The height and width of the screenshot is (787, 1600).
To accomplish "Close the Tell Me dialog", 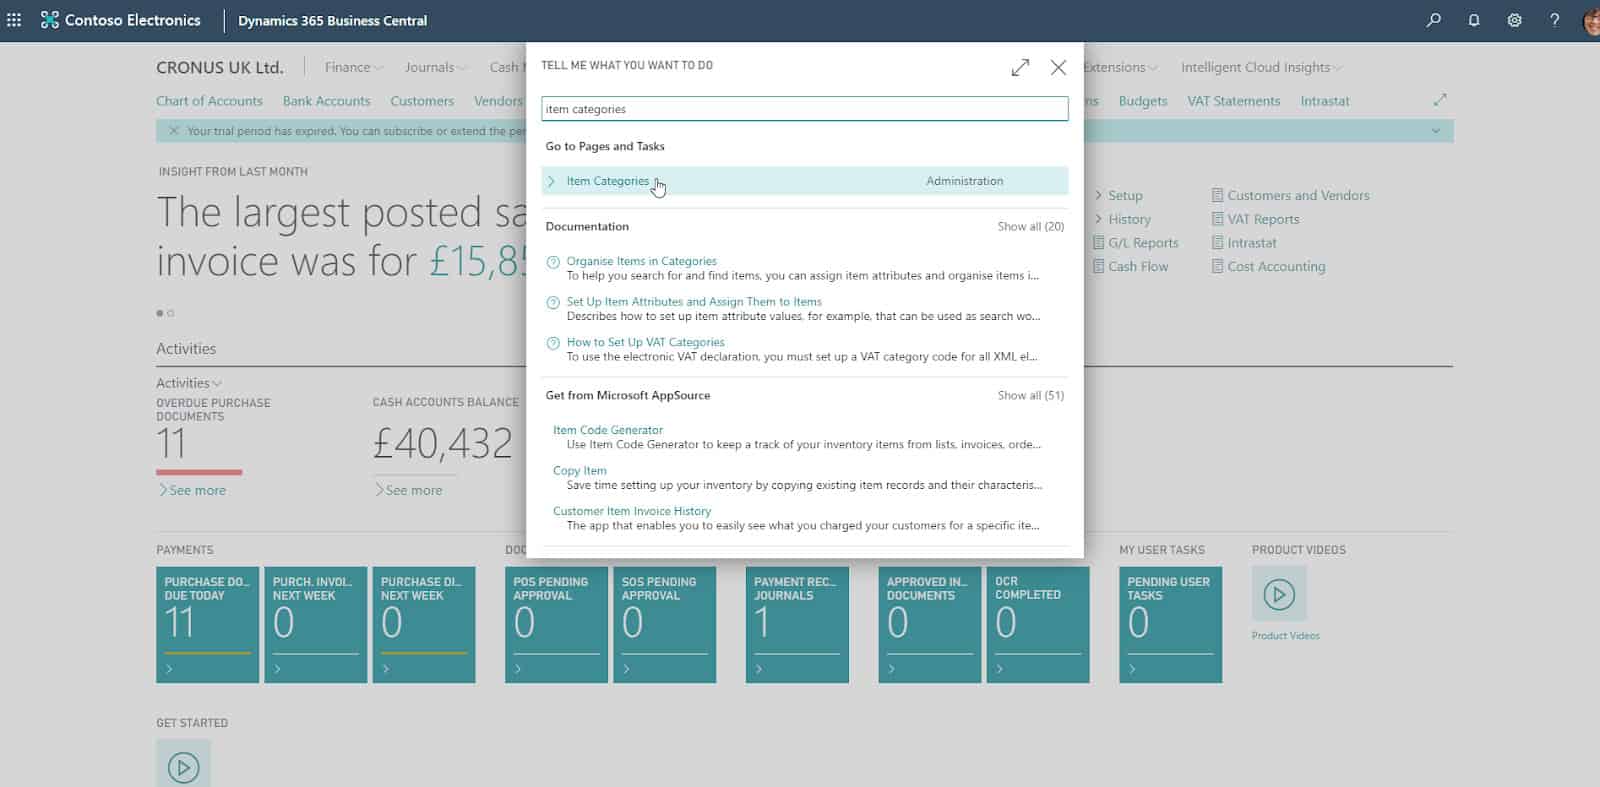I will [x=1058, y=67].
